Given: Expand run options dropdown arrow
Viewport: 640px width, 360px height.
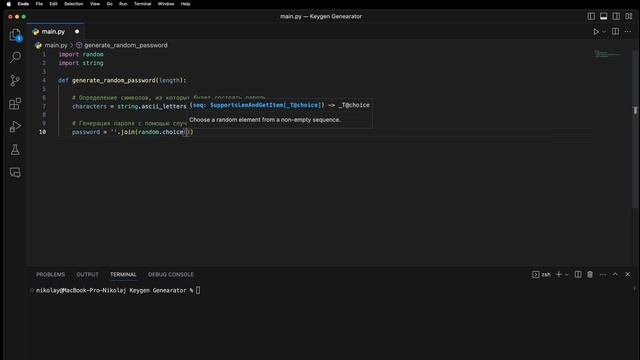Looking at the screenshot, I should [x=604, y=32].
